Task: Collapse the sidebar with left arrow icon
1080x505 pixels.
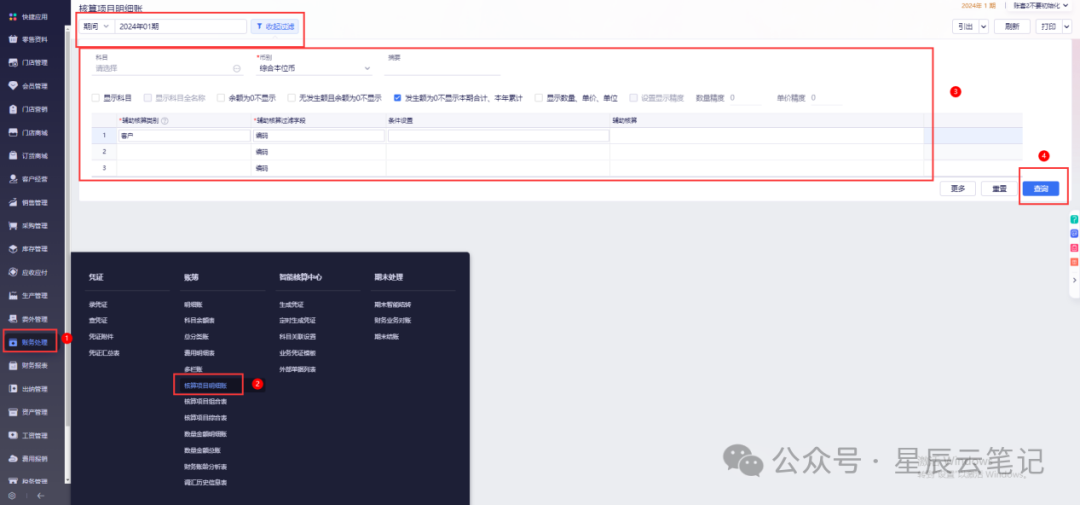Action: point(41,495)
